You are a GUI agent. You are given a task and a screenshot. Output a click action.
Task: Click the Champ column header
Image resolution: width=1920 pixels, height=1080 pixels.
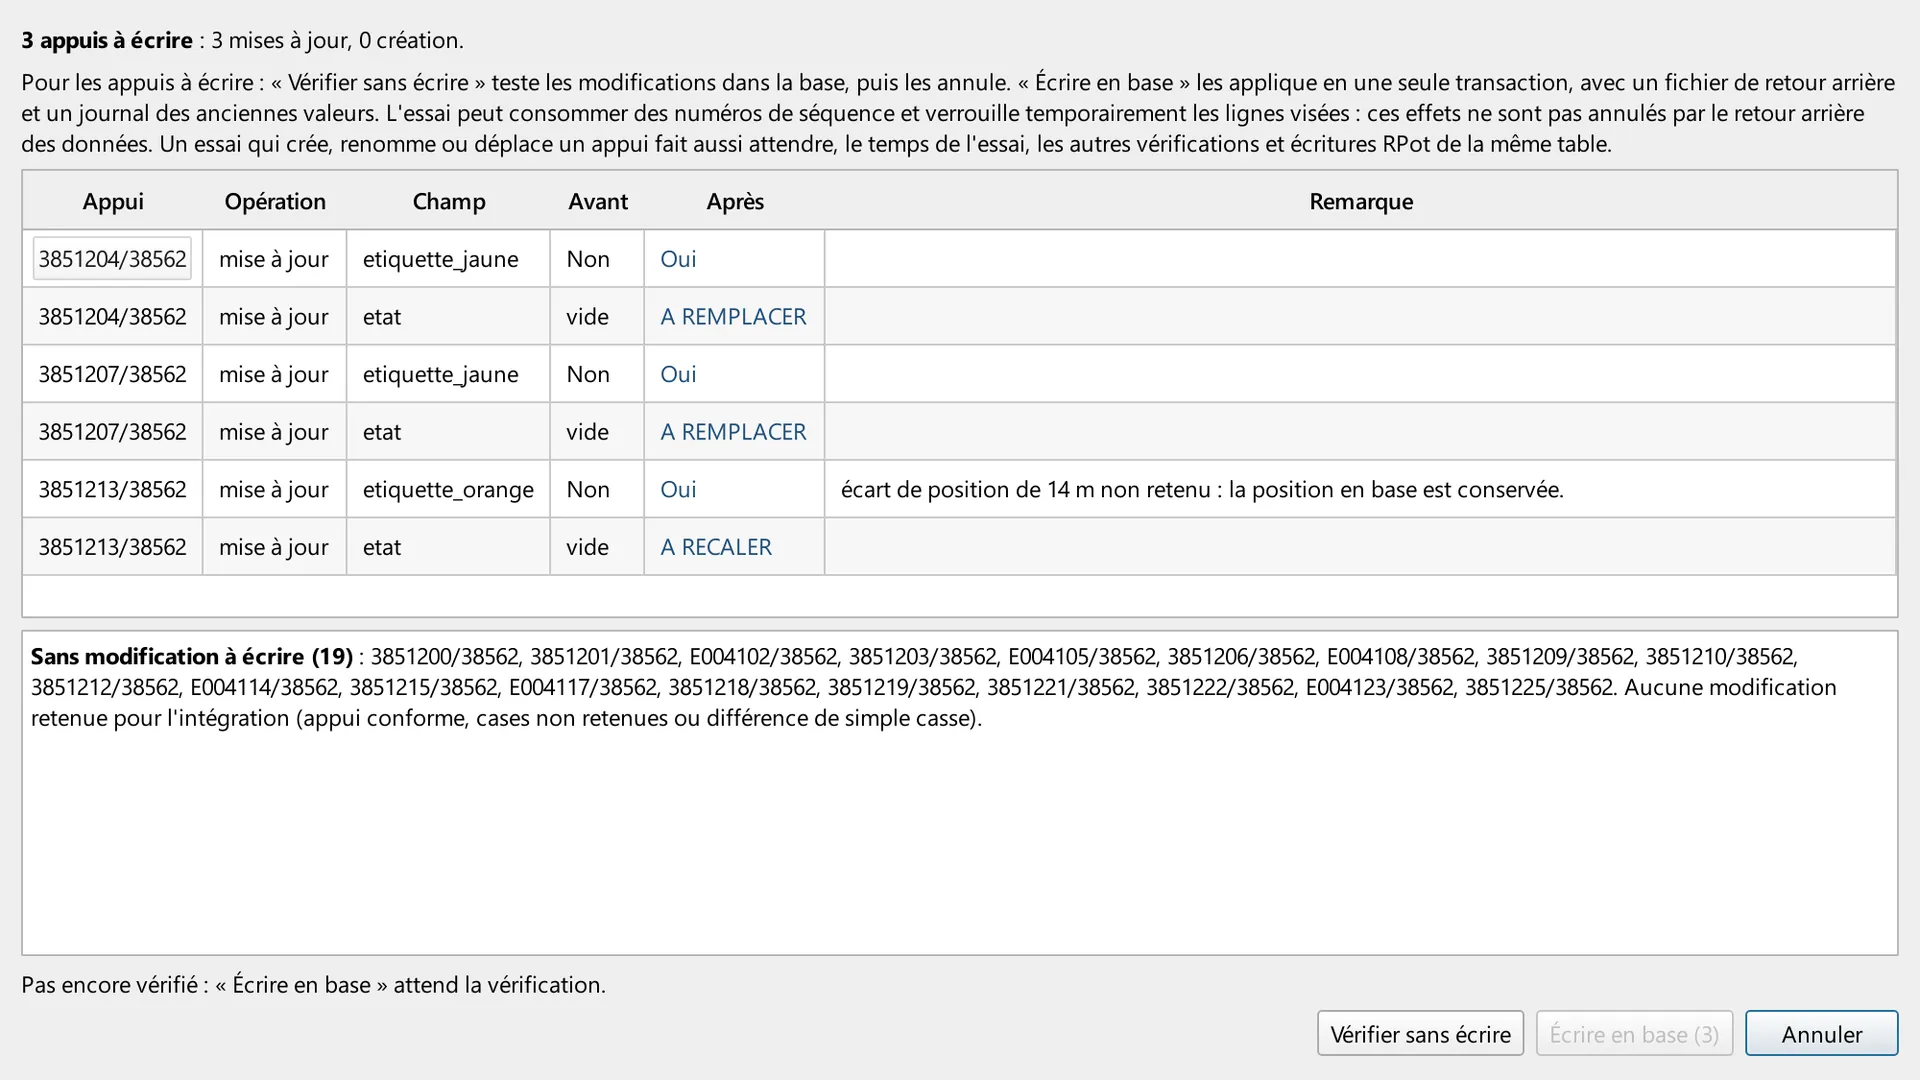449,201
